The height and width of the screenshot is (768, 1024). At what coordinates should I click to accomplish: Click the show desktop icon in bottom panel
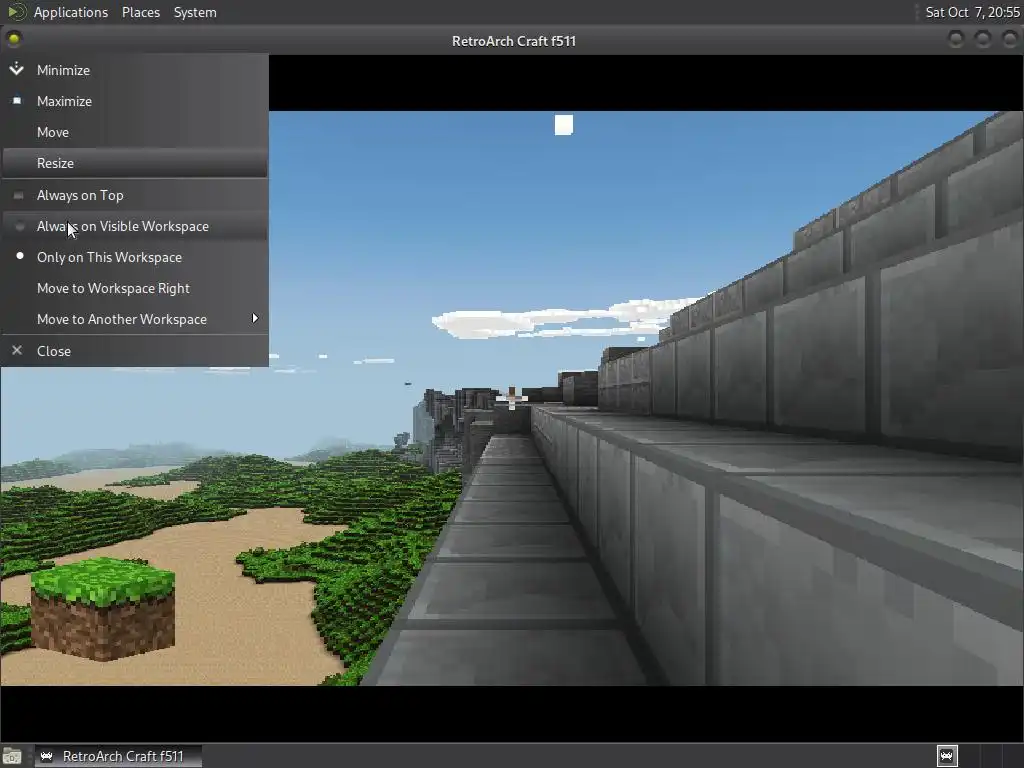pyautogui.click(x=12, y=757)
